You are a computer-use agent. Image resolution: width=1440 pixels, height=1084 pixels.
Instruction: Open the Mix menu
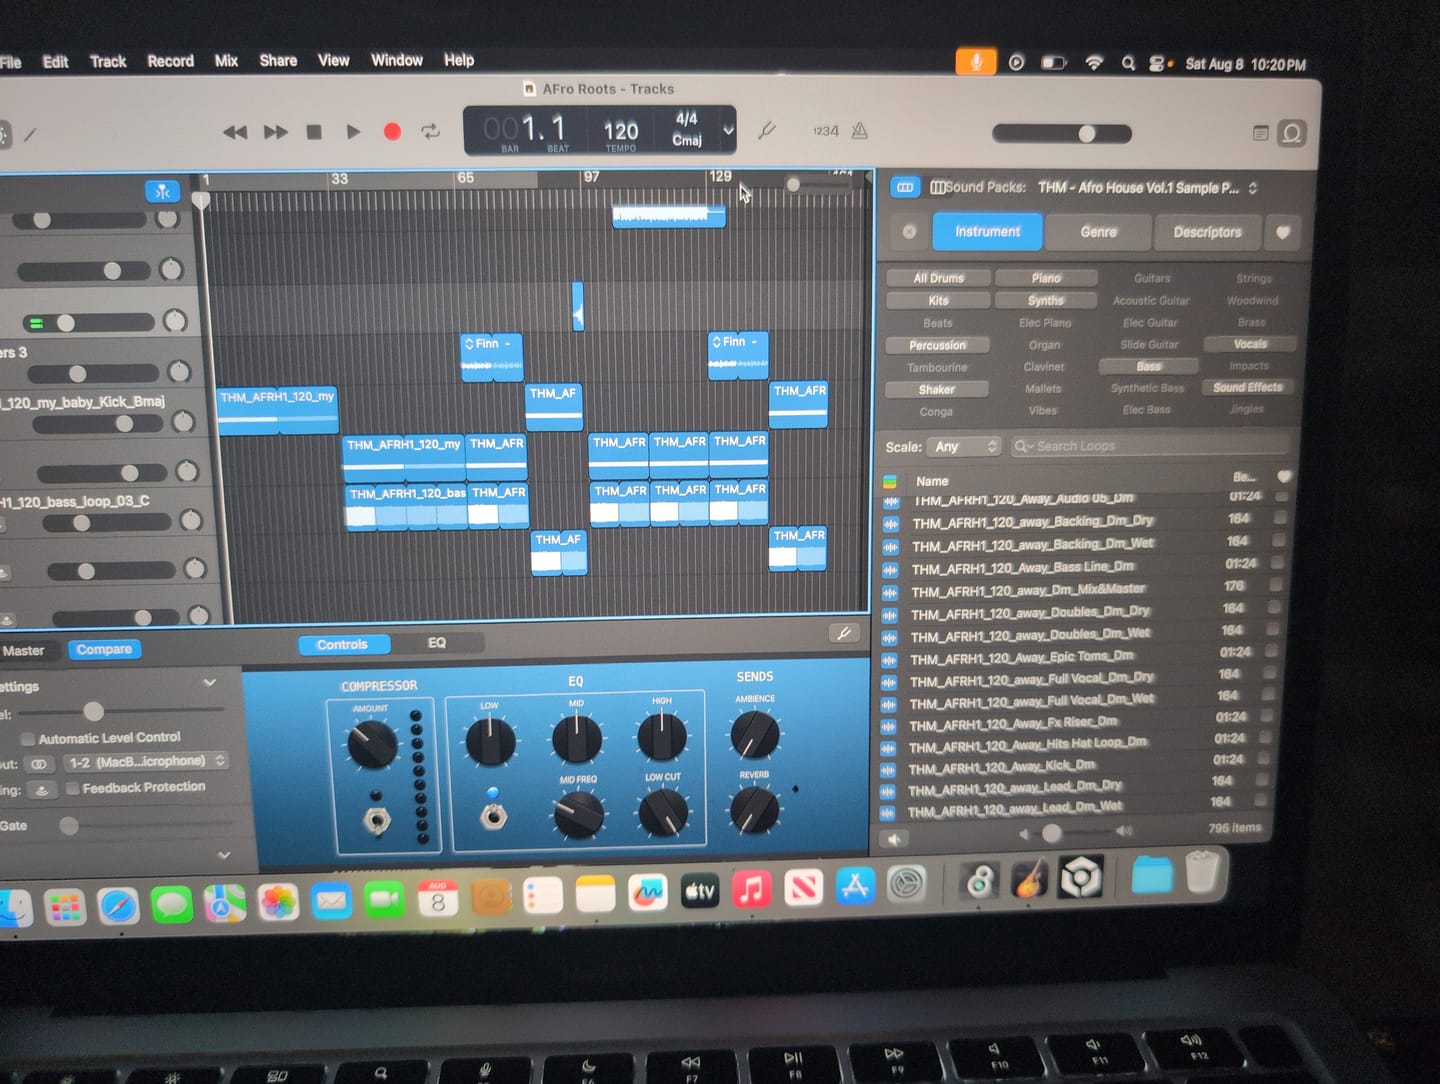point(226,61)
